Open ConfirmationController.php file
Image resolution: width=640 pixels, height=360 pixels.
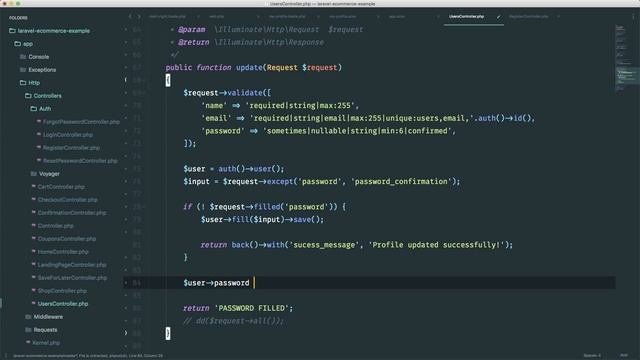(x=72, y=213)
